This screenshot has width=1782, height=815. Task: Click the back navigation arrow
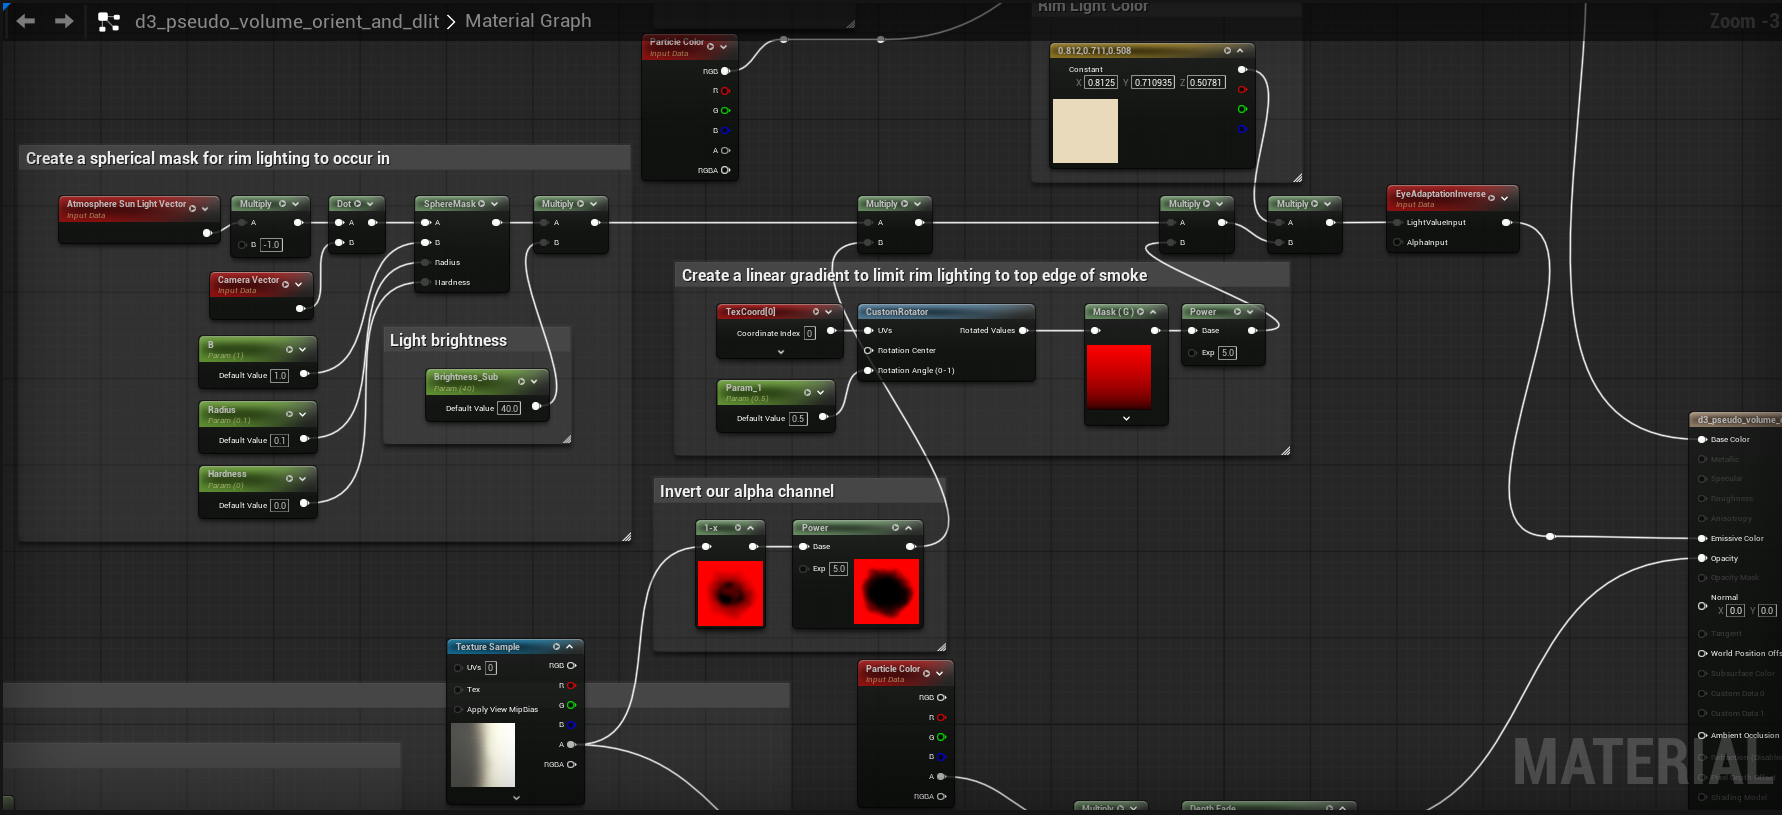(x=26, y=21)
